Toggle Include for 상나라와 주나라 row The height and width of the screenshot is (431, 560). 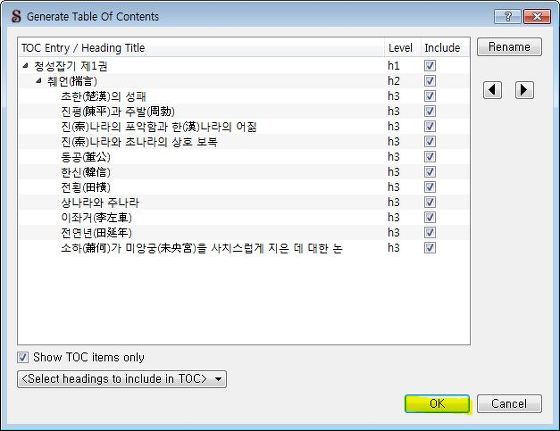click(x=430, y=202)
